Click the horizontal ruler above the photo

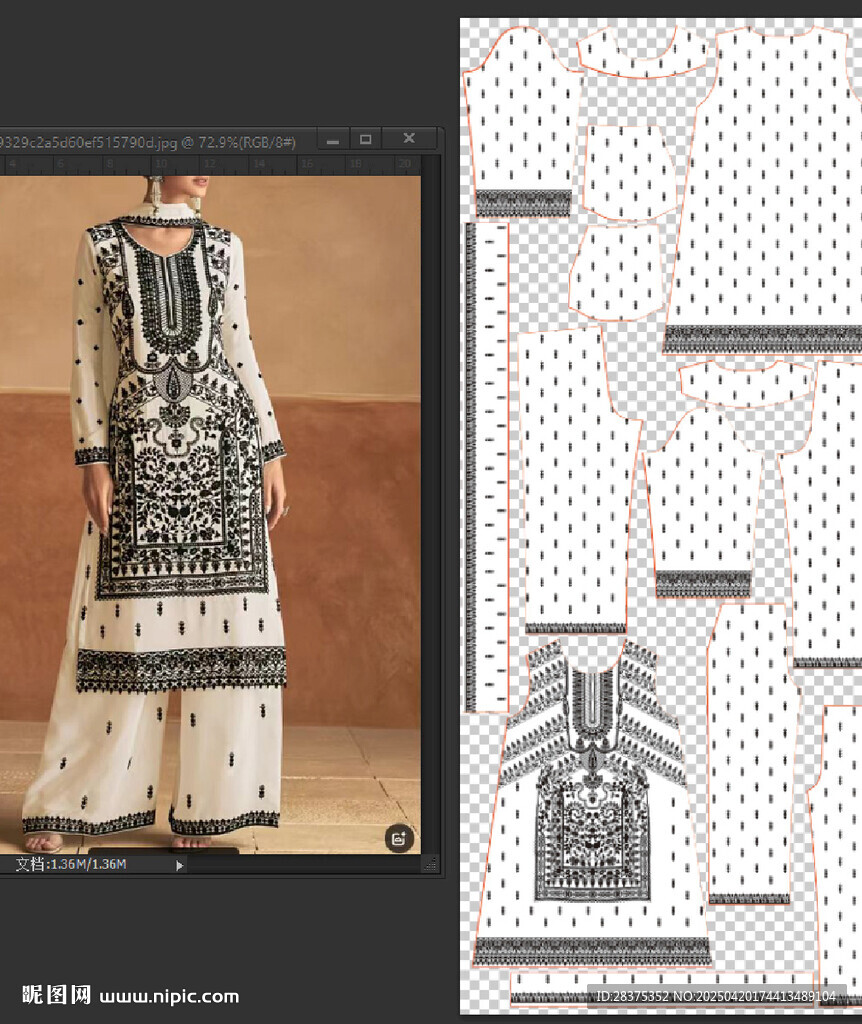tap(210, 165)
